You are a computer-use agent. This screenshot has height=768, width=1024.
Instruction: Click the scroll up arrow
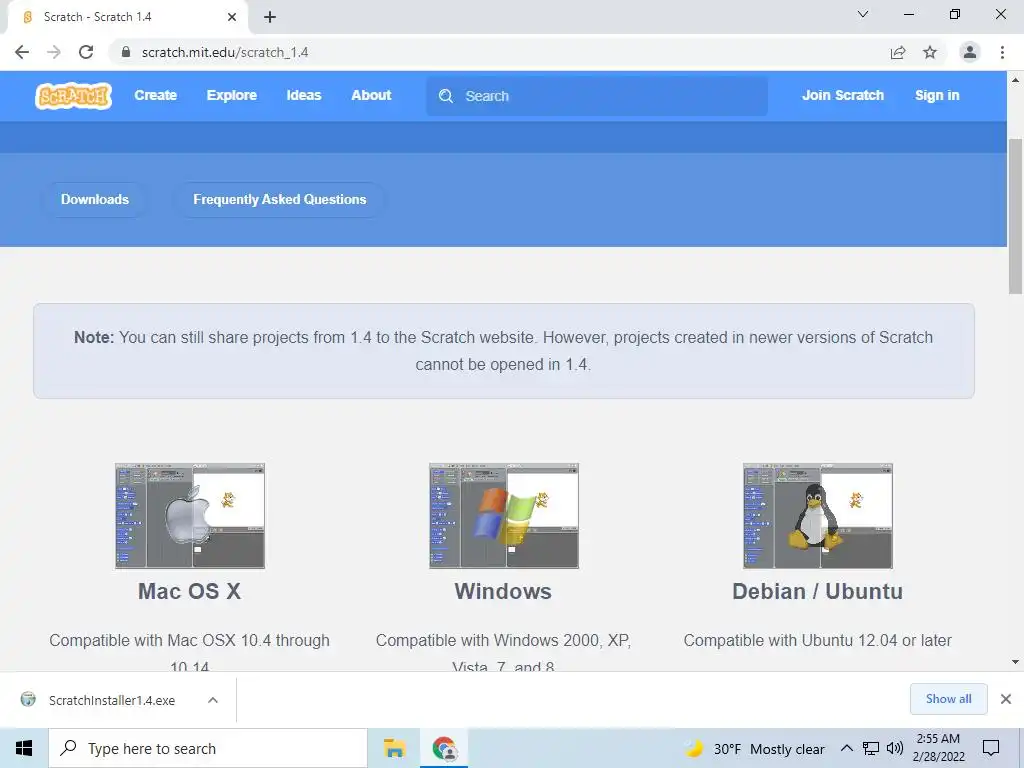(1016, 80)
